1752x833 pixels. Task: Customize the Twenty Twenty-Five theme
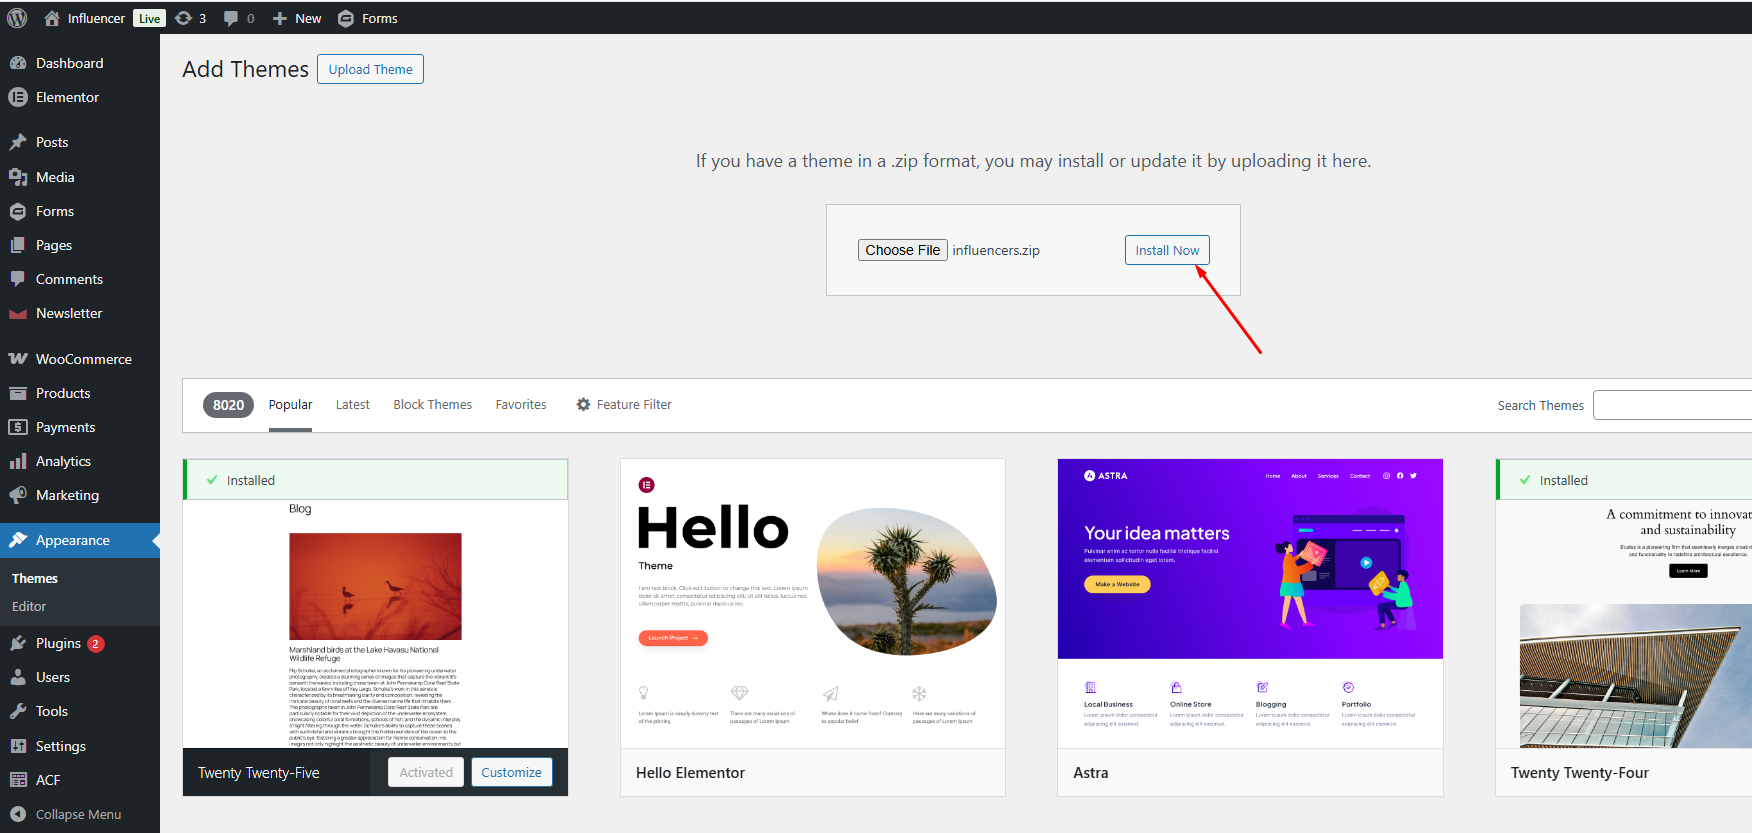(511, 772)
